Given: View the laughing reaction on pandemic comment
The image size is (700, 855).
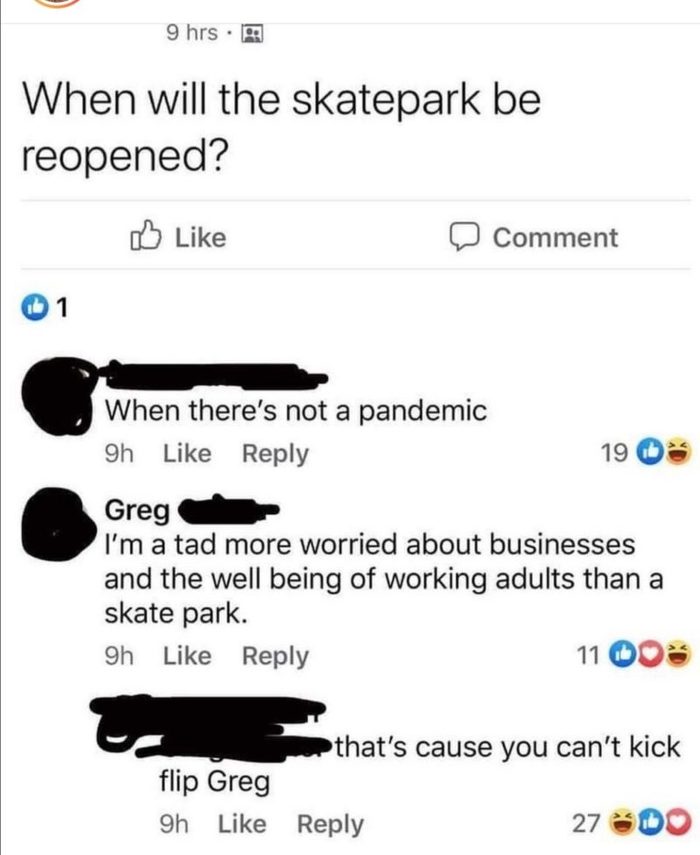Looking at the screenshot, I should click(678, 451).
